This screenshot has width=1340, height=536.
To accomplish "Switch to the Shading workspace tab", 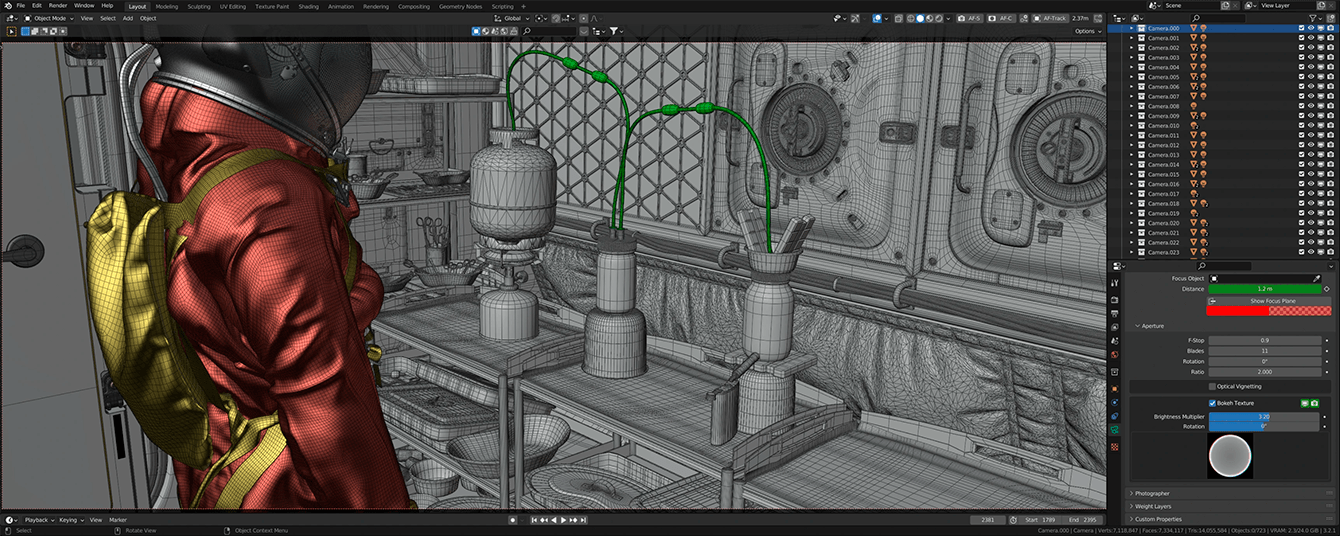I will tap(308, 6).
